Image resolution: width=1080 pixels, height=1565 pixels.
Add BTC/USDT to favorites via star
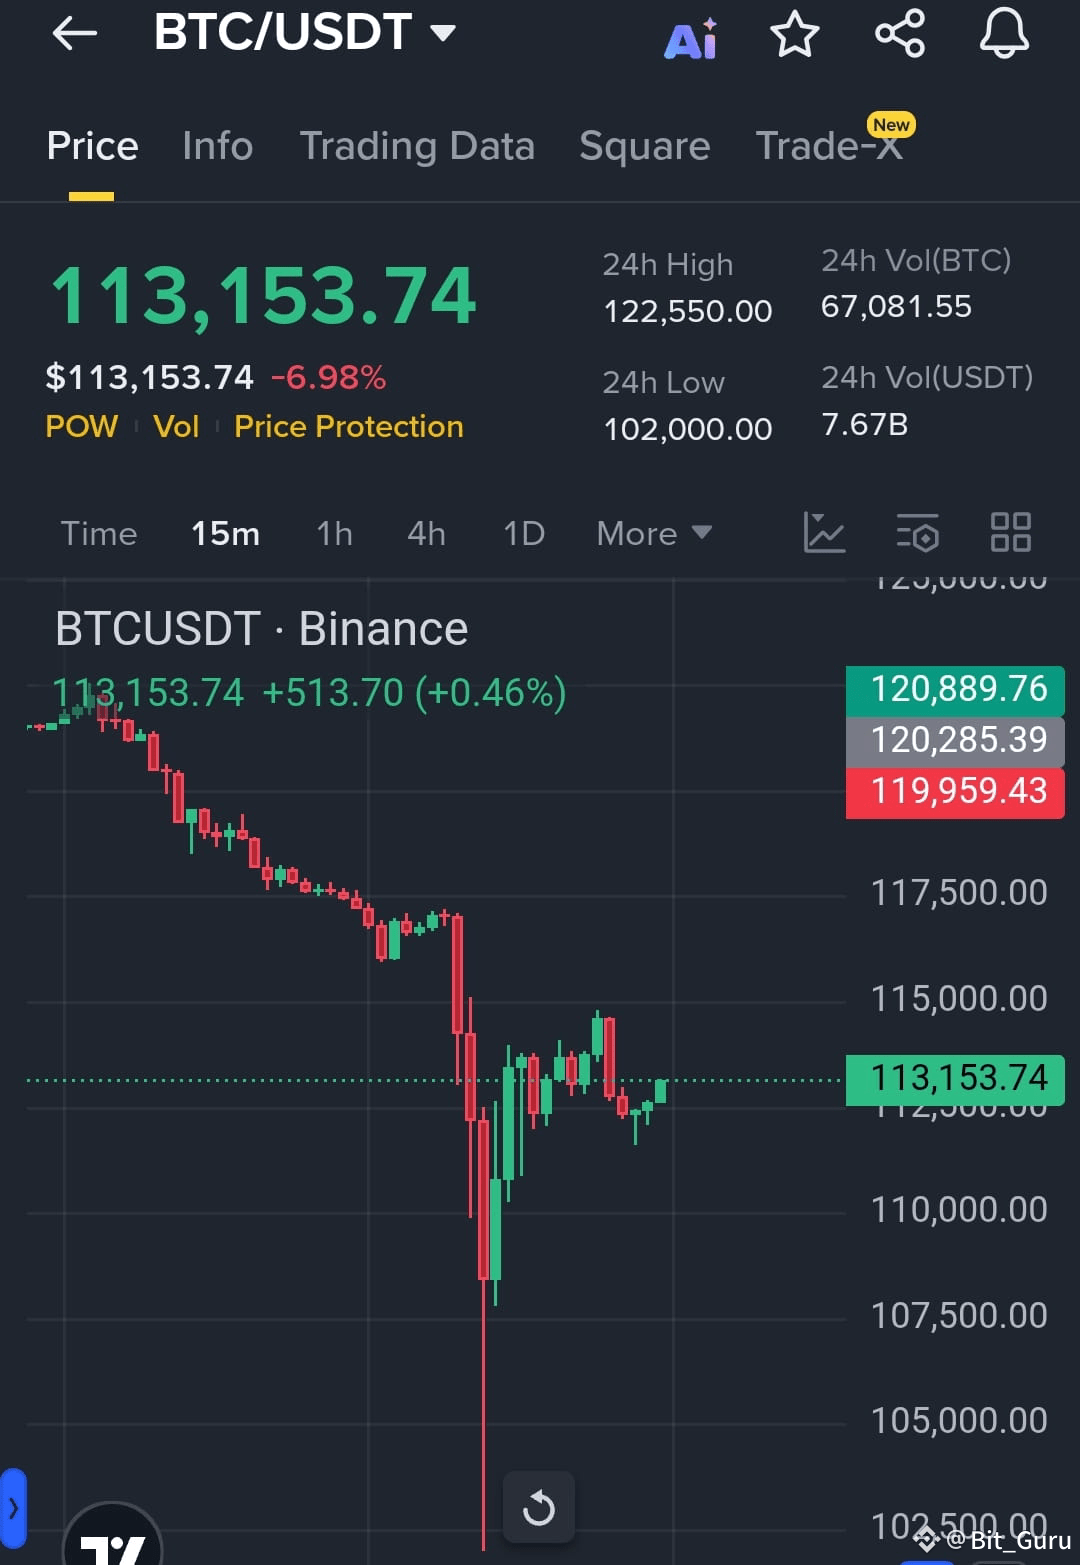pos(794,35)
